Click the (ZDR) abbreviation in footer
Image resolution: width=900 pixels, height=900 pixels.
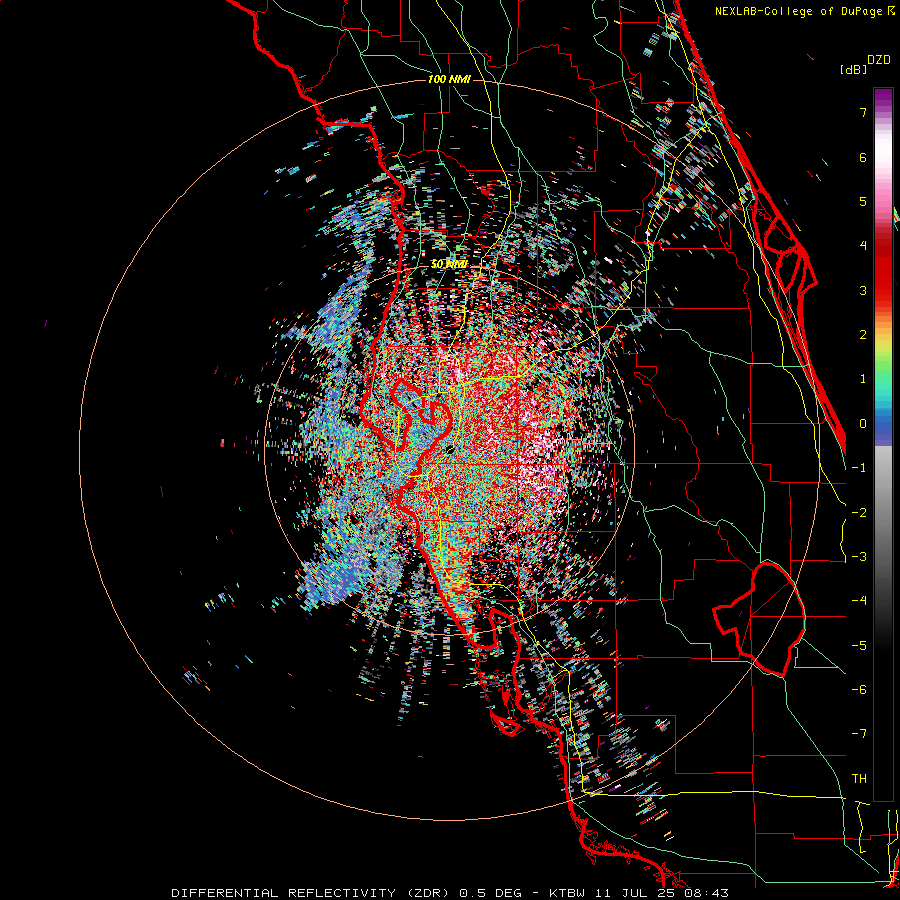pos(428,893)
